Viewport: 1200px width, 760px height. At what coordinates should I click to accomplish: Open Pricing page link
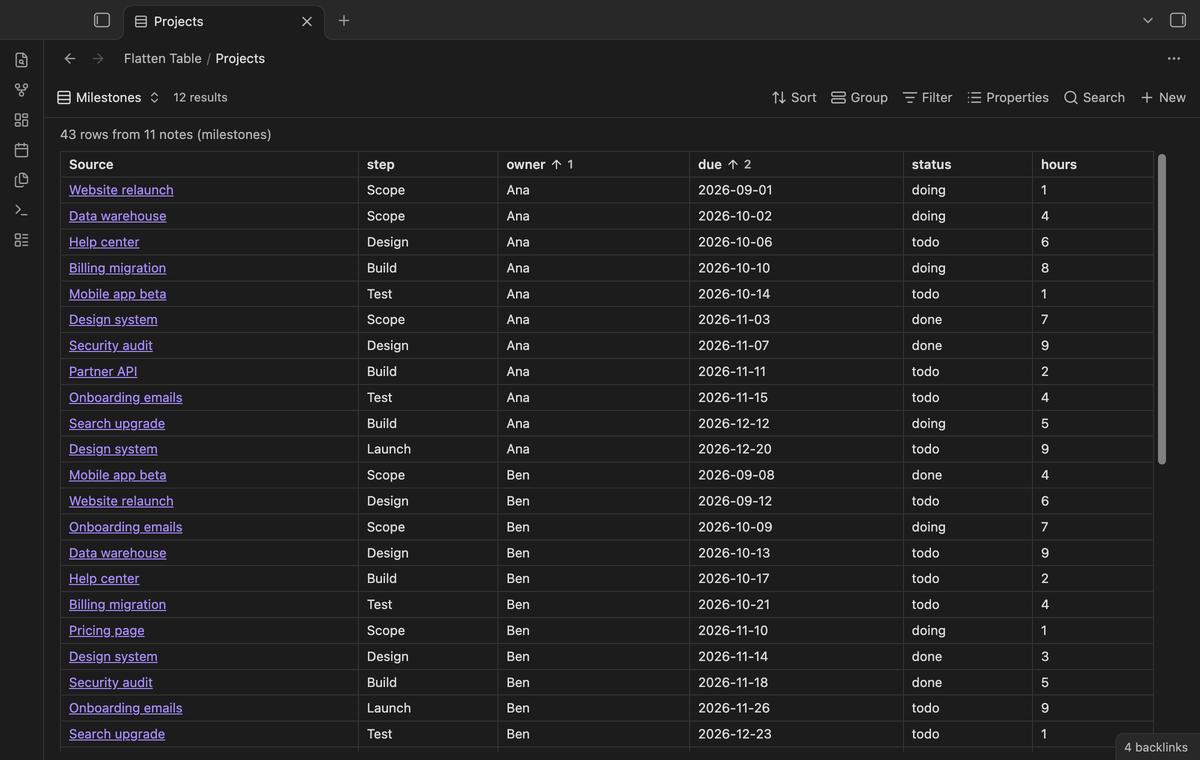107,630
